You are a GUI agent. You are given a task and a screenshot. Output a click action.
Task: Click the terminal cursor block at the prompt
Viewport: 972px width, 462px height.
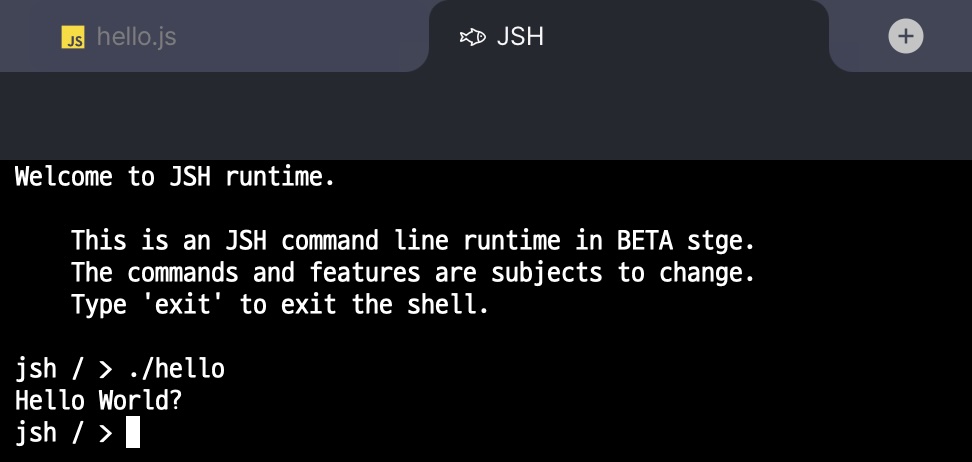[132, 433]
